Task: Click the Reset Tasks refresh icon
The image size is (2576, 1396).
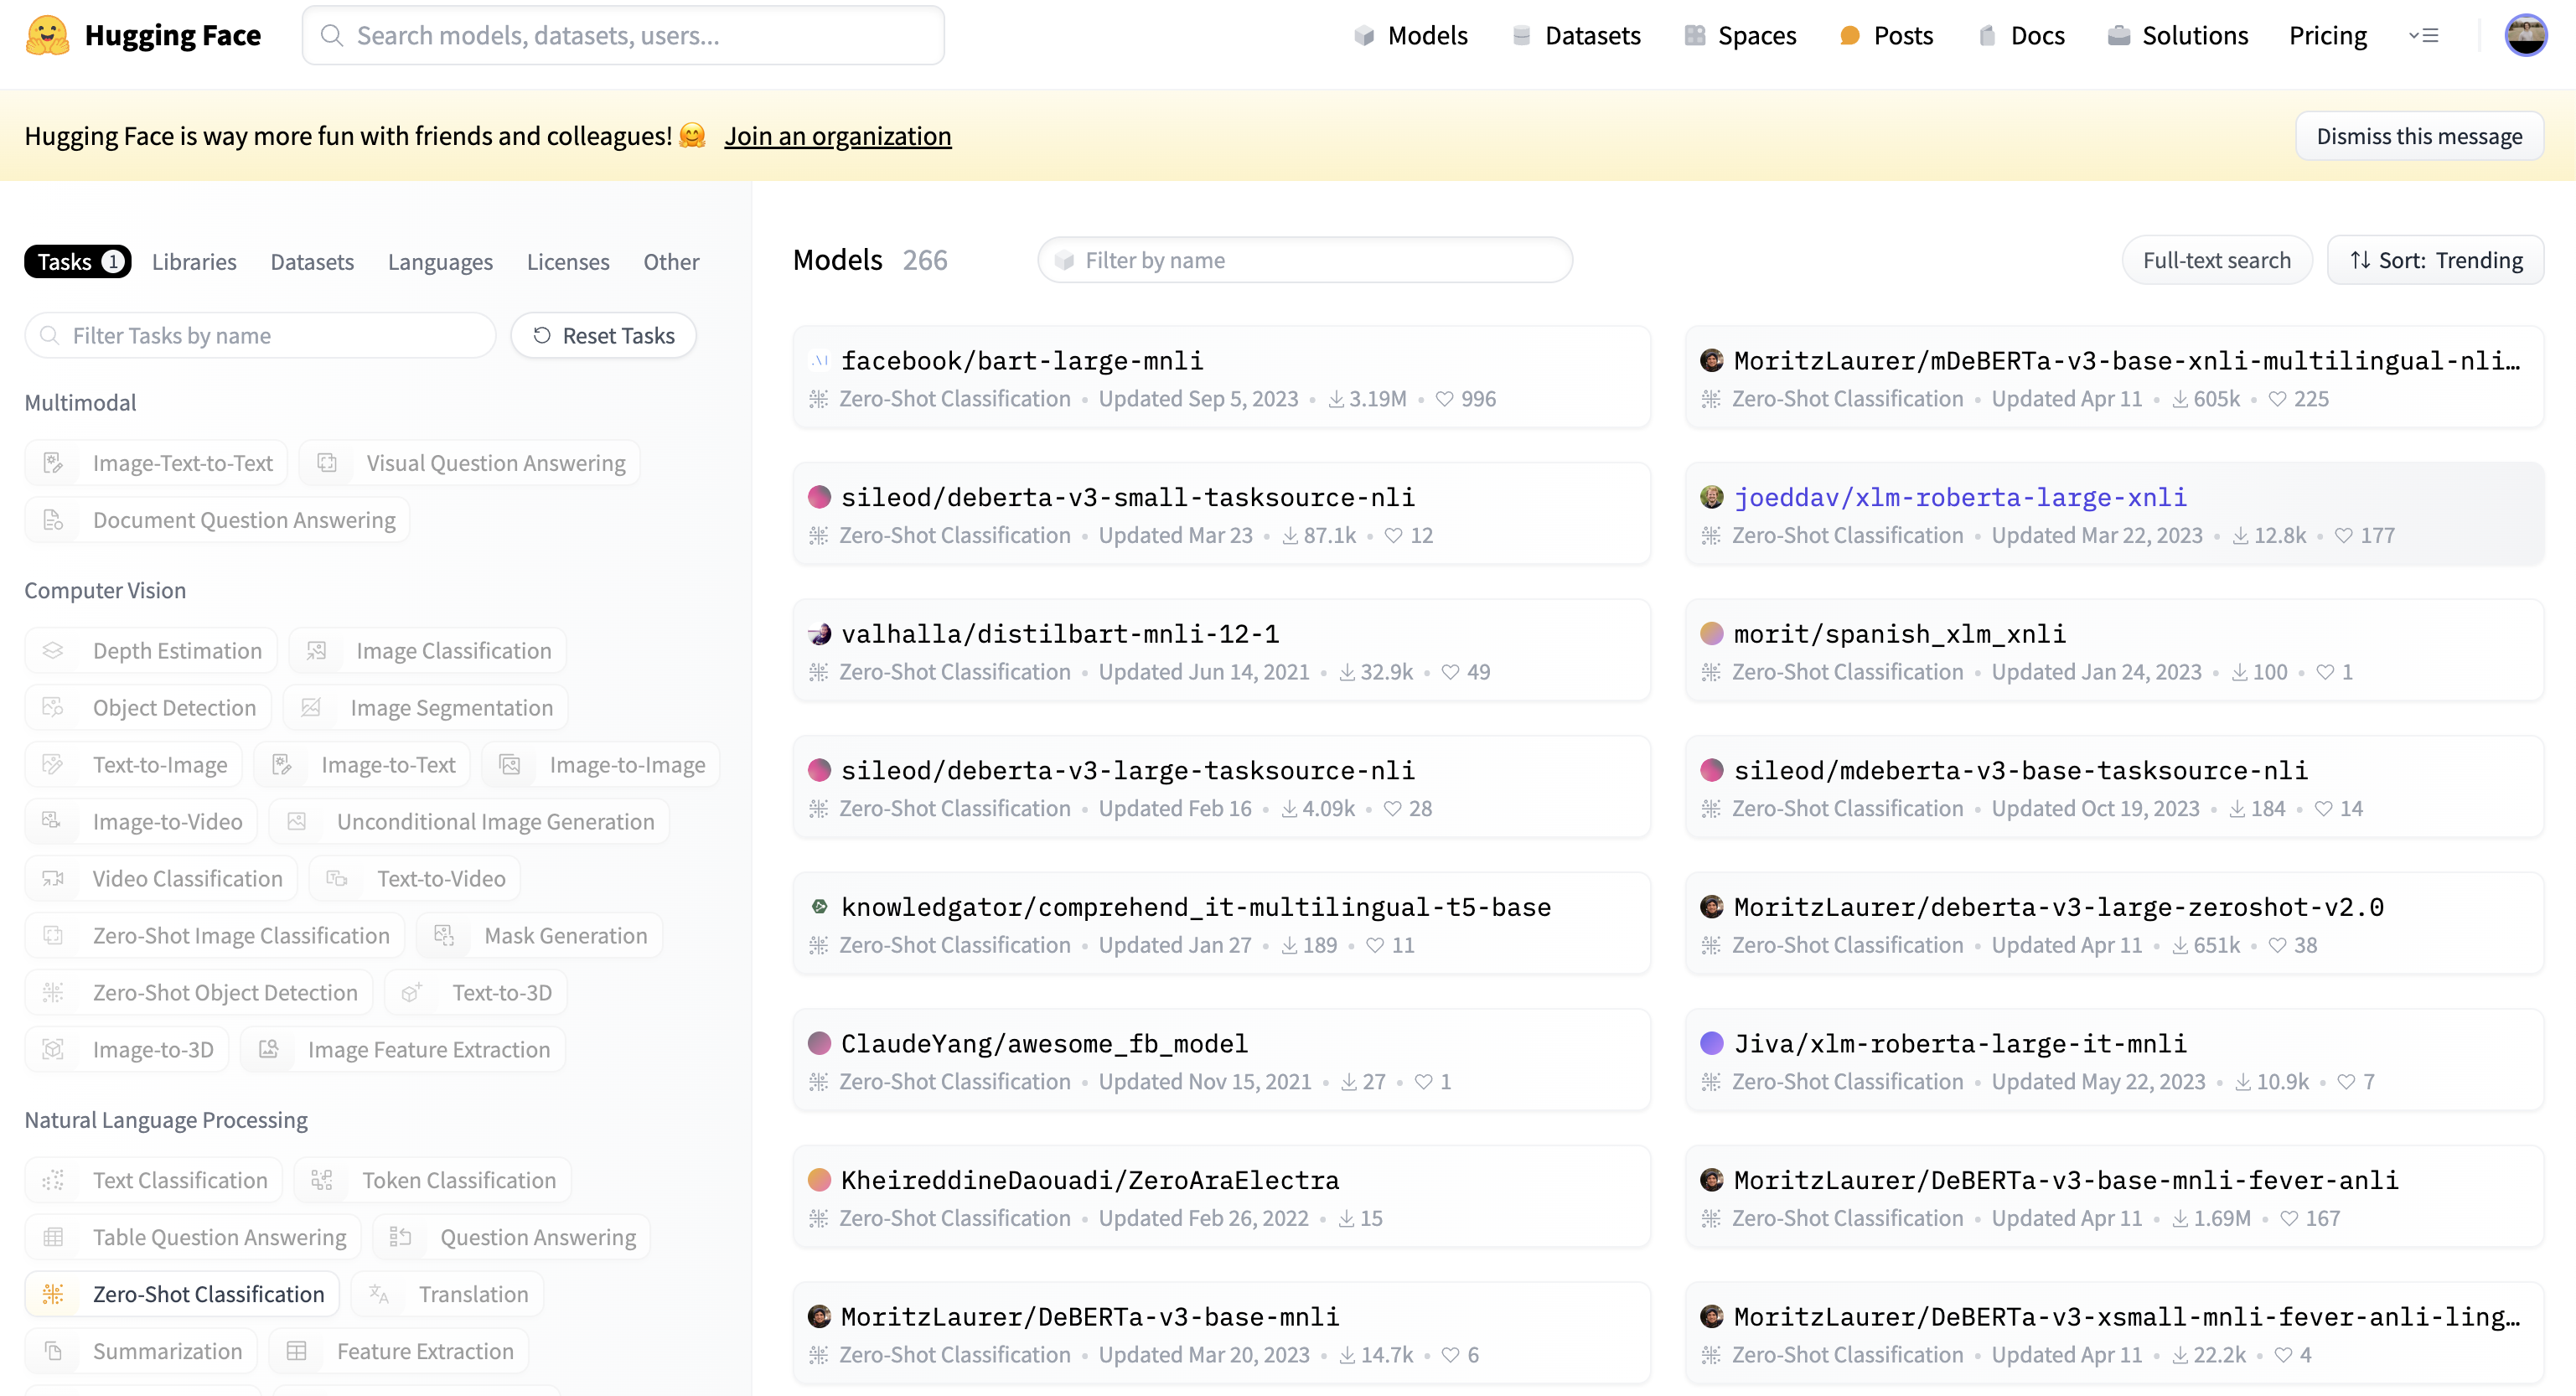Action: 541,335
